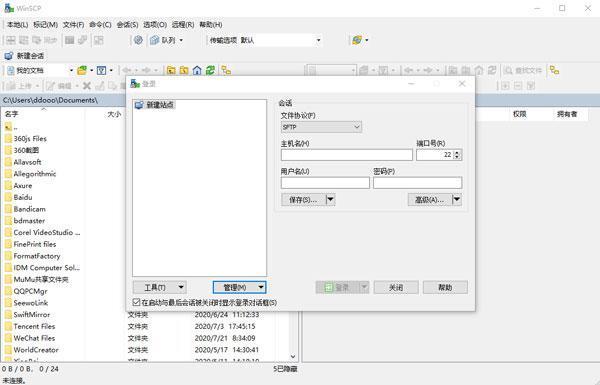Click the remote panel home directory icon

(x=479, y=70)
